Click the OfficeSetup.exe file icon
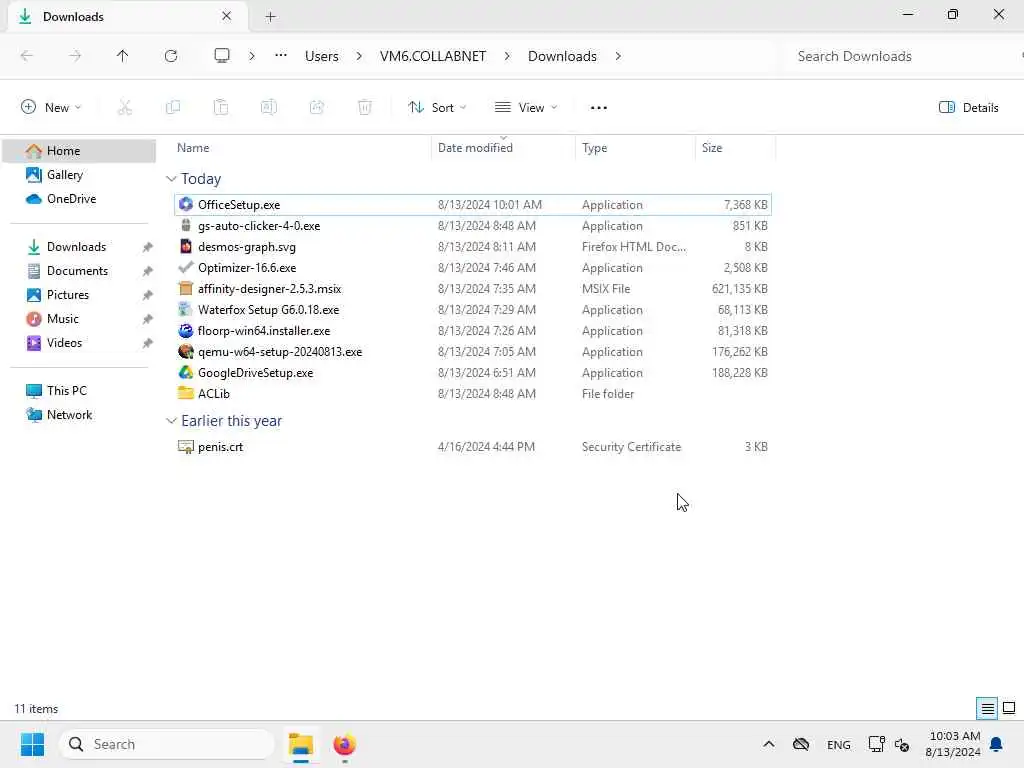This screenshot has width=1024, height=768. point(186,204)
